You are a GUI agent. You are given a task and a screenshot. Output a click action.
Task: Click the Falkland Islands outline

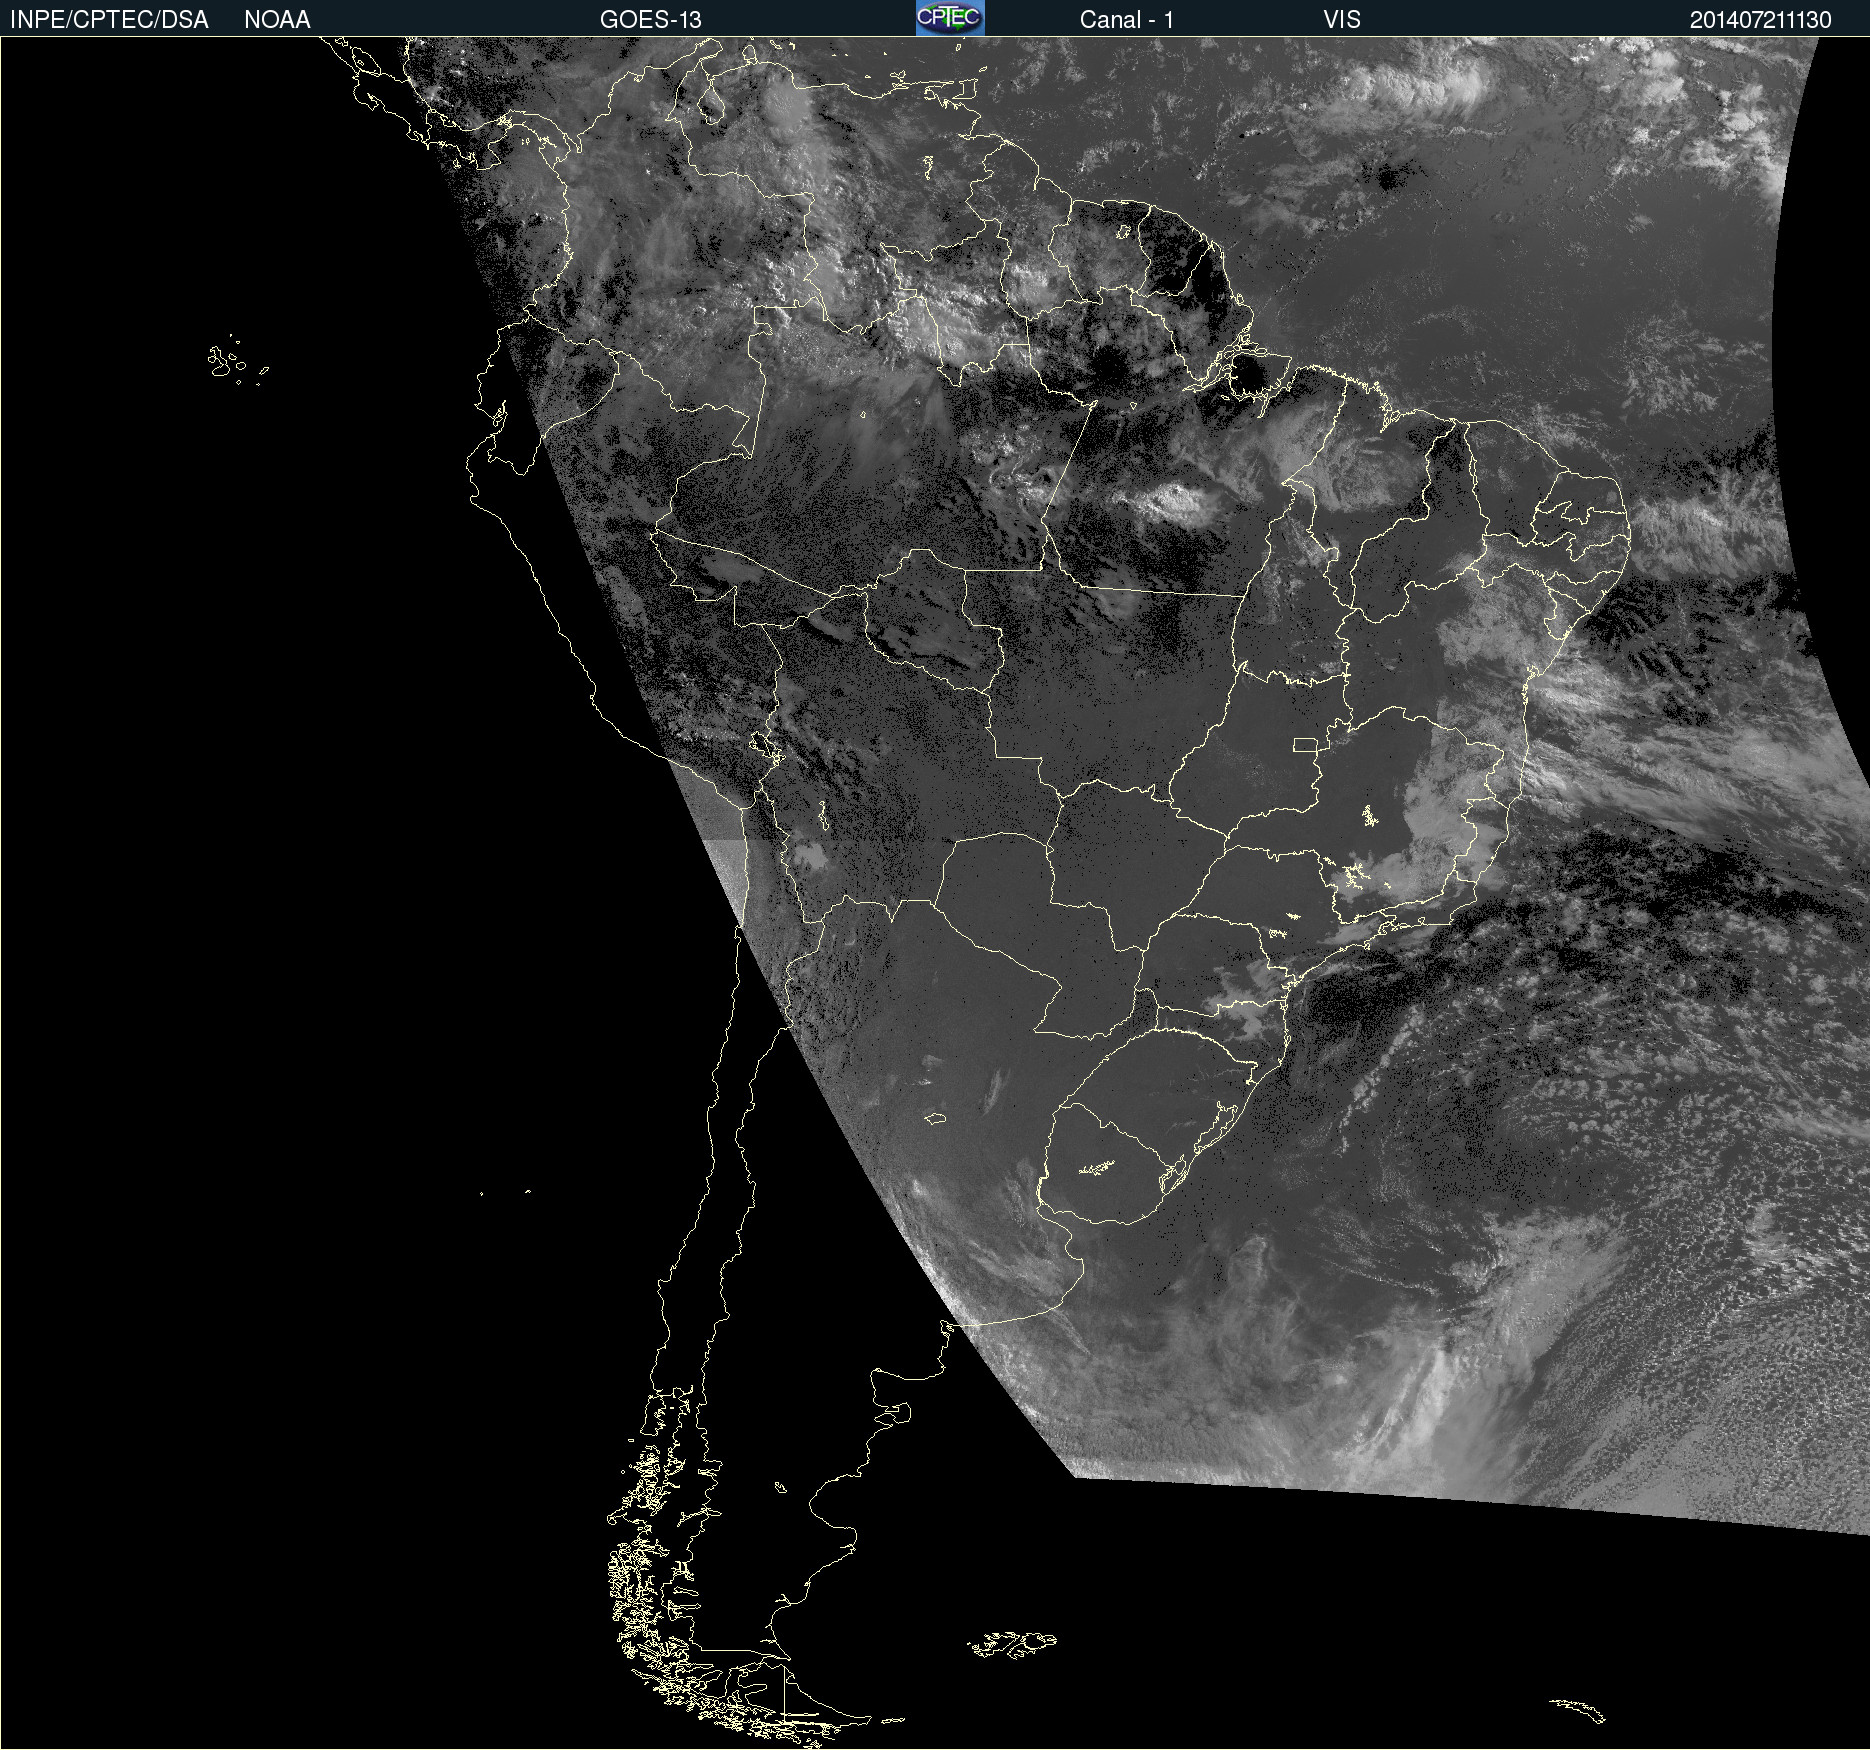click(x=1012, y=1643)
